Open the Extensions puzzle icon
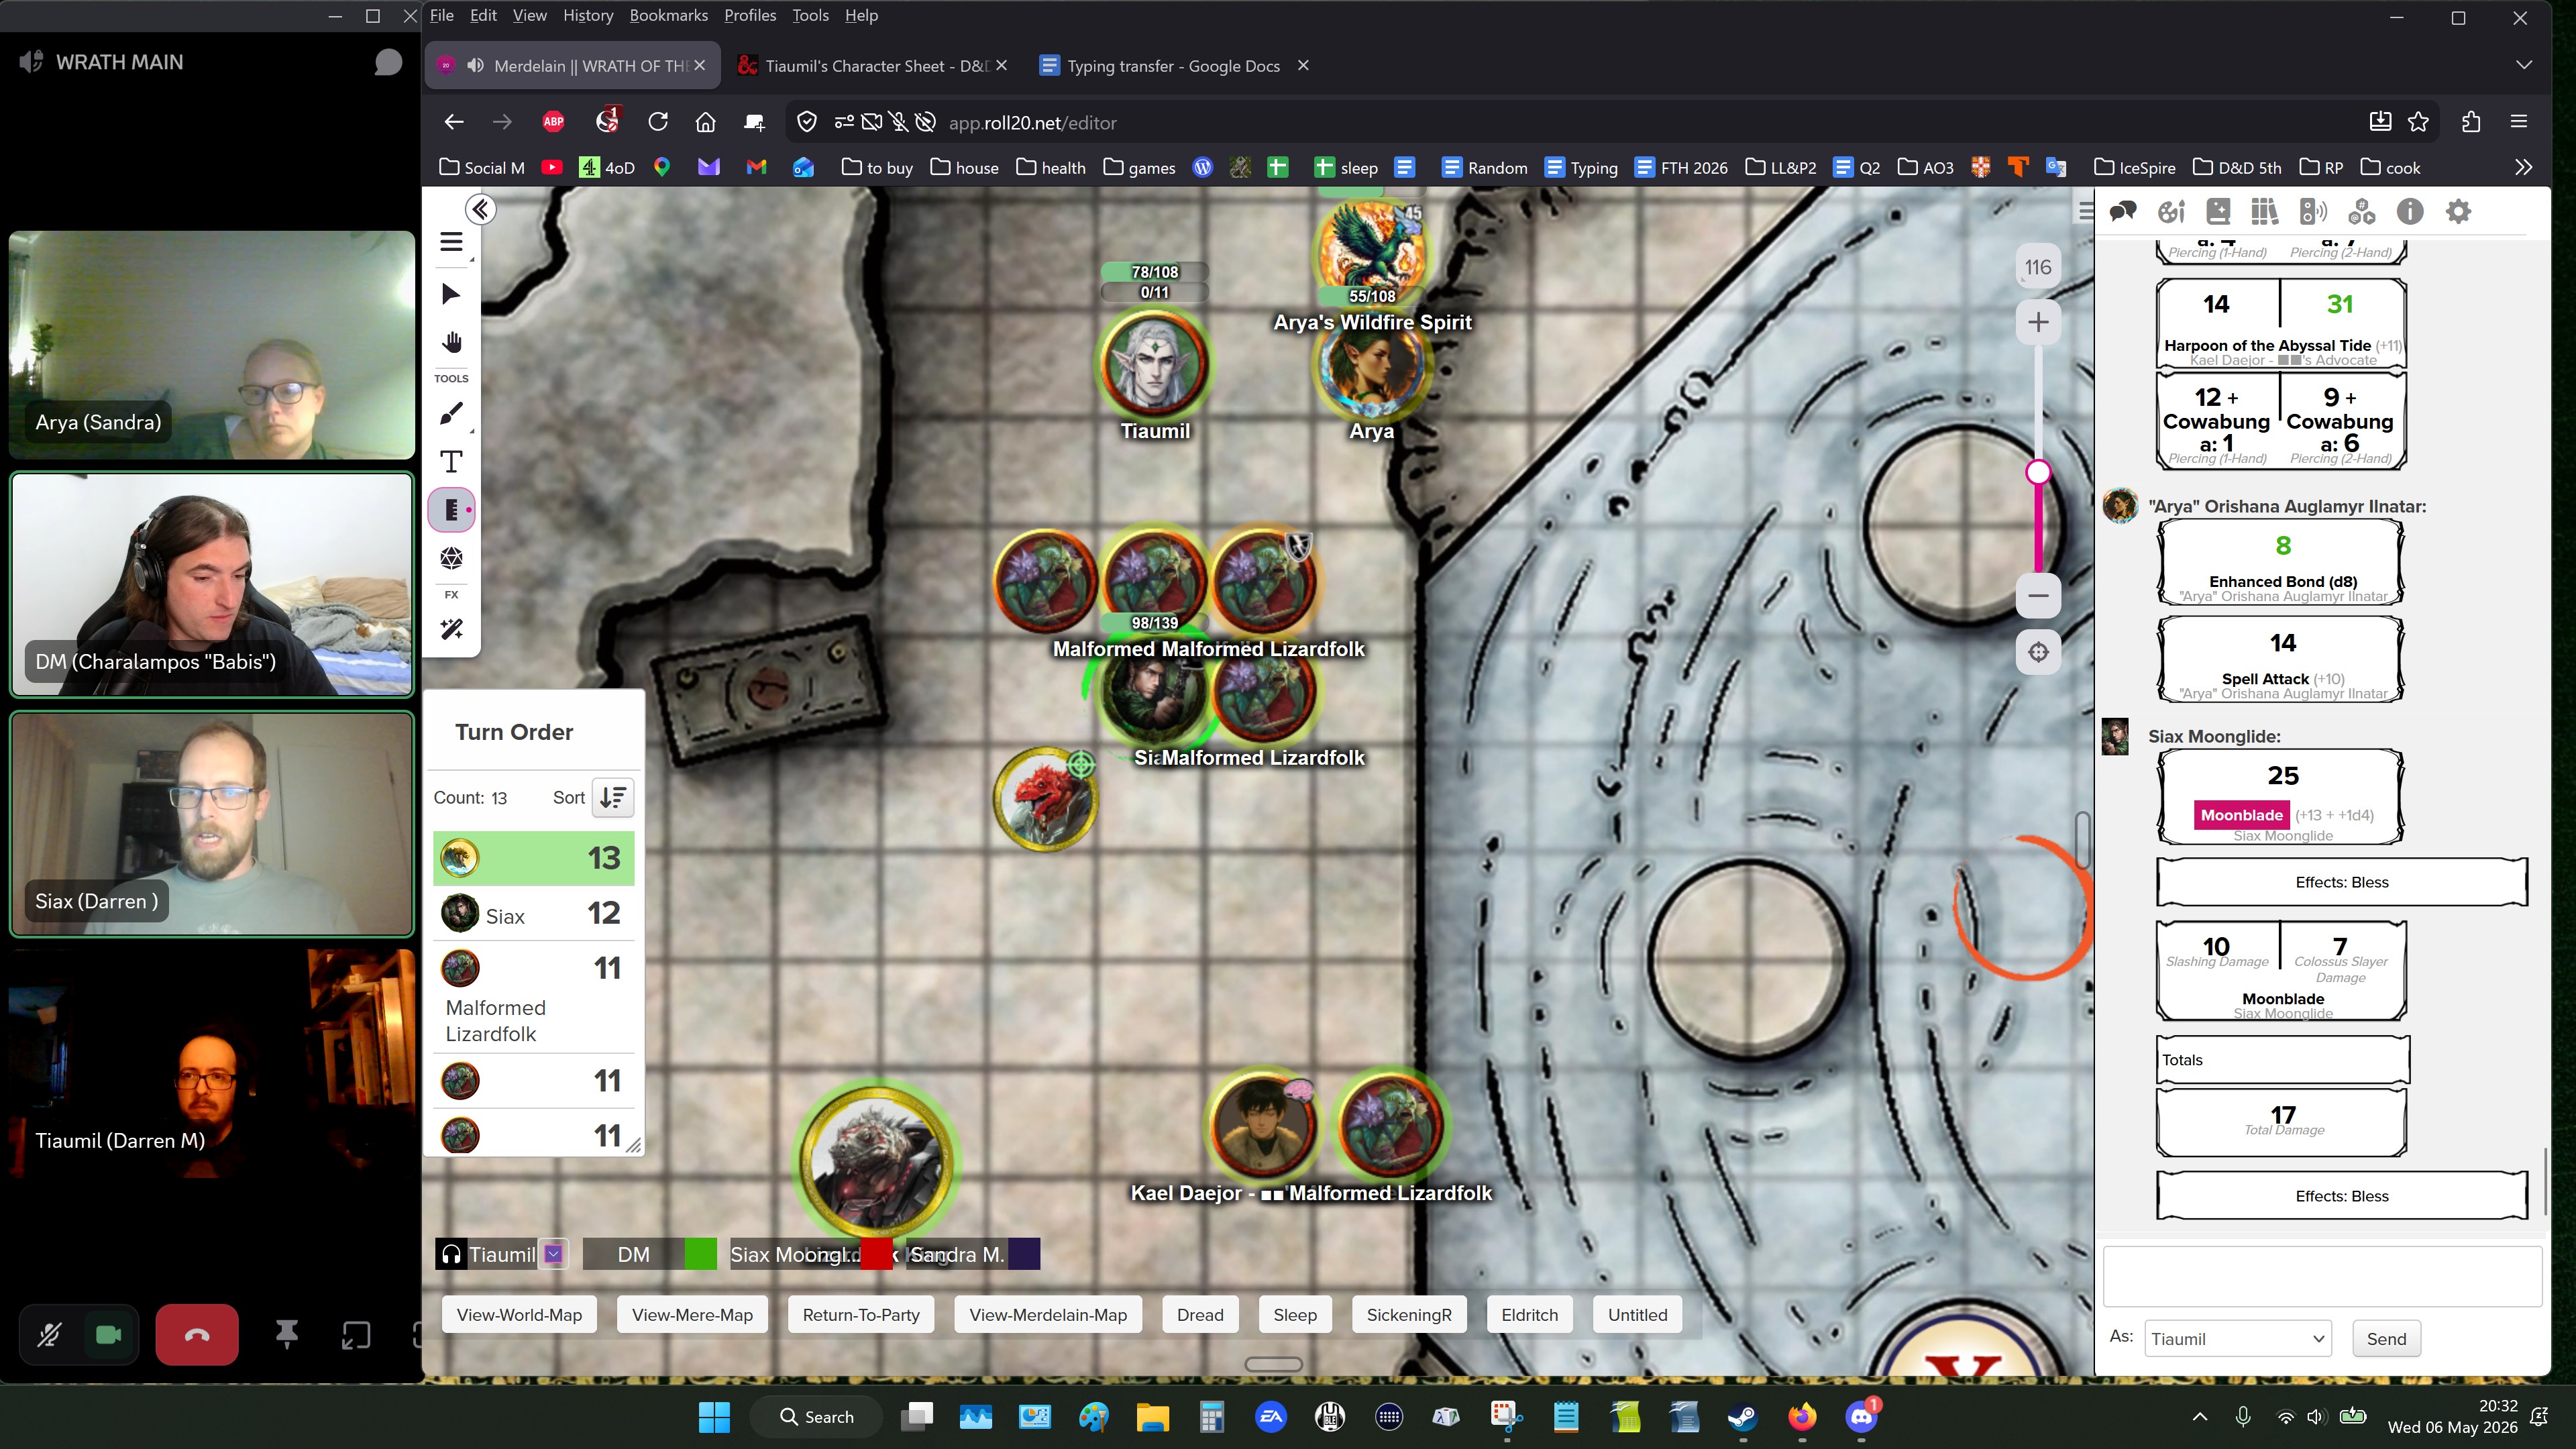This screenshot has height=1449, width=2576. (2471, 122)
